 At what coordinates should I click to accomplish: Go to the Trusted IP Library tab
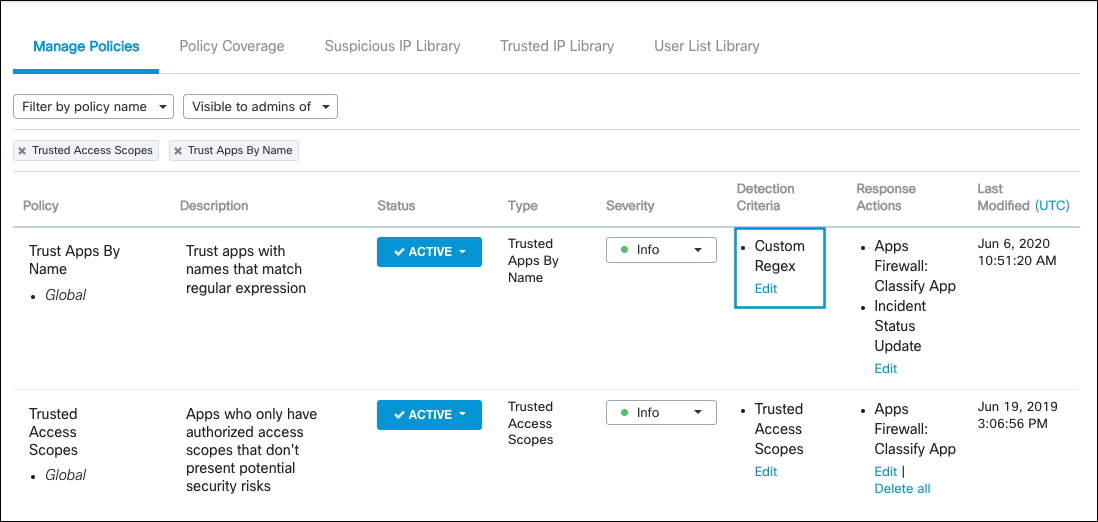click(x=557, y=46)
